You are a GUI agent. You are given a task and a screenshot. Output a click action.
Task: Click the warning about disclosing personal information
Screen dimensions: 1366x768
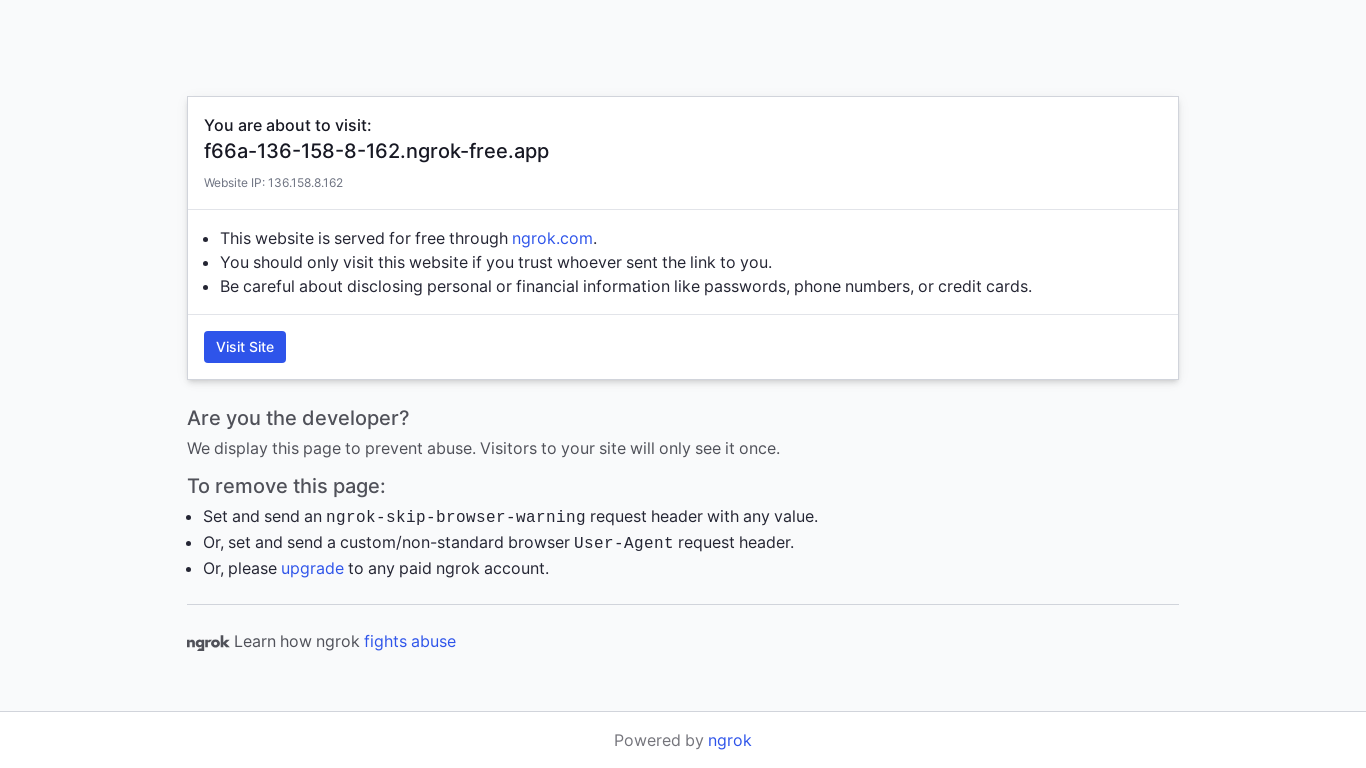(626, 286)
